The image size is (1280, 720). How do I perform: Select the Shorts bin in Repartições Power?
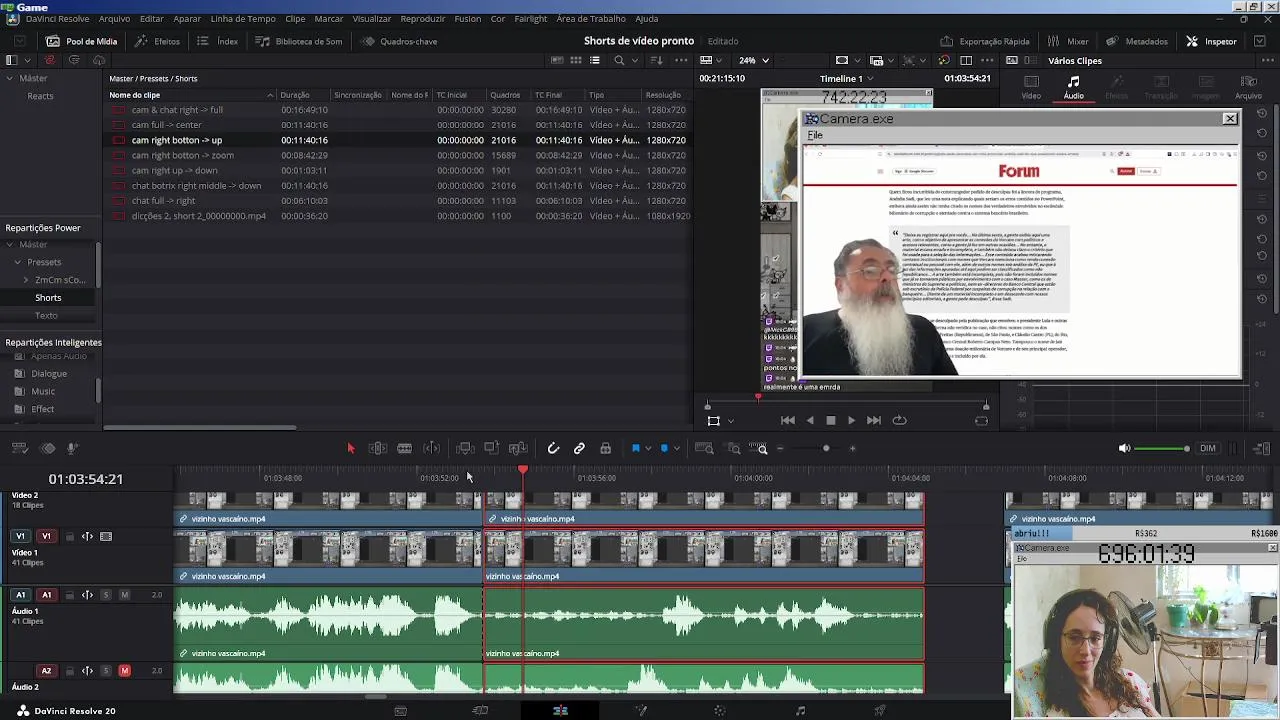(x=48, y=298)
